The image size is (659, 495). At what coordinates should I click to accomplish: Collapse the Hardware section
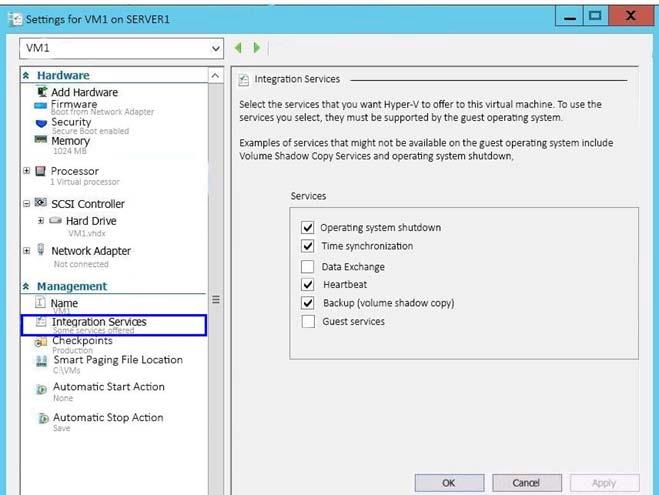(26, 76)
